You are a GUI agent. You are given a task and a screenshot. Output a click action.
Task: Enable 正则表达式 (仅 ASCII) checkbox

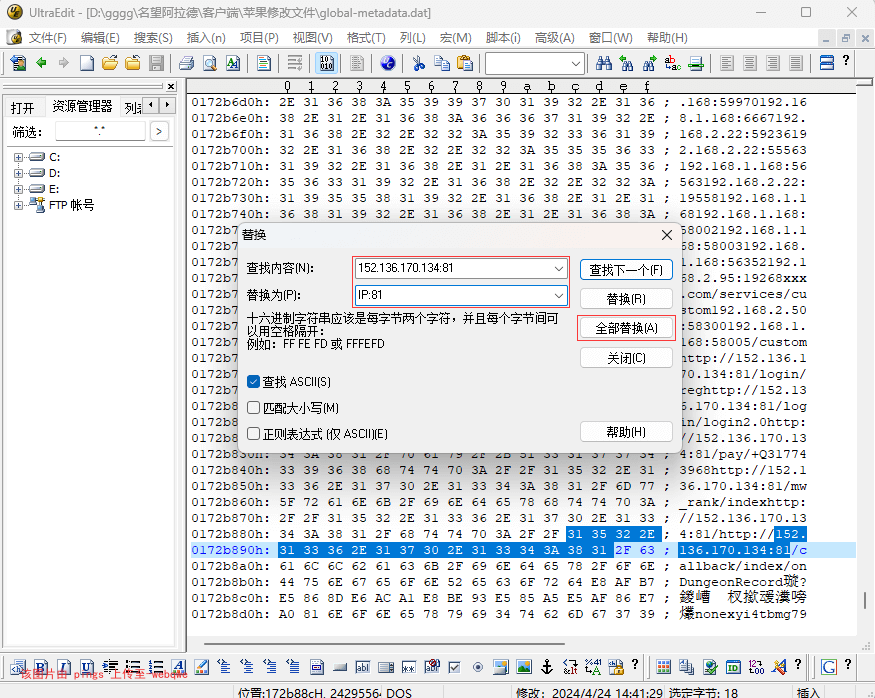[x=253, y=434]
